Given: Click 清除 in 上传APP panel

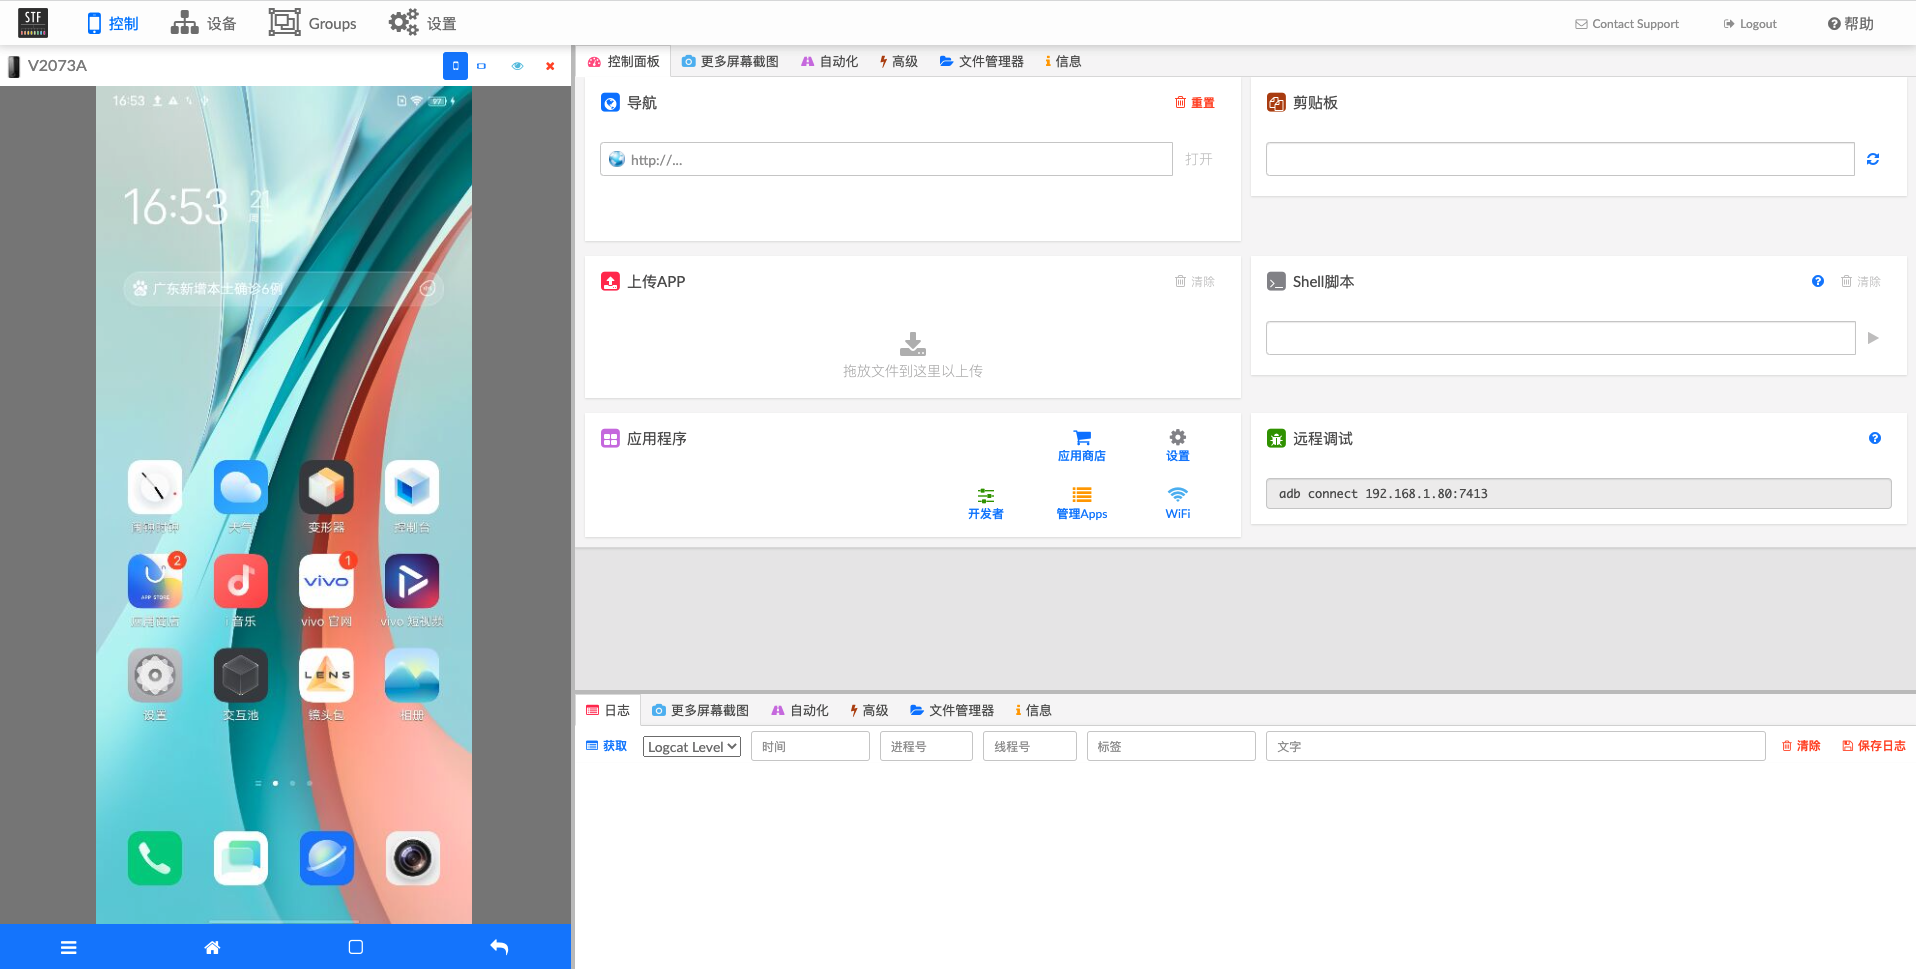Looking at the screenshot, I should click(1194, 282).
